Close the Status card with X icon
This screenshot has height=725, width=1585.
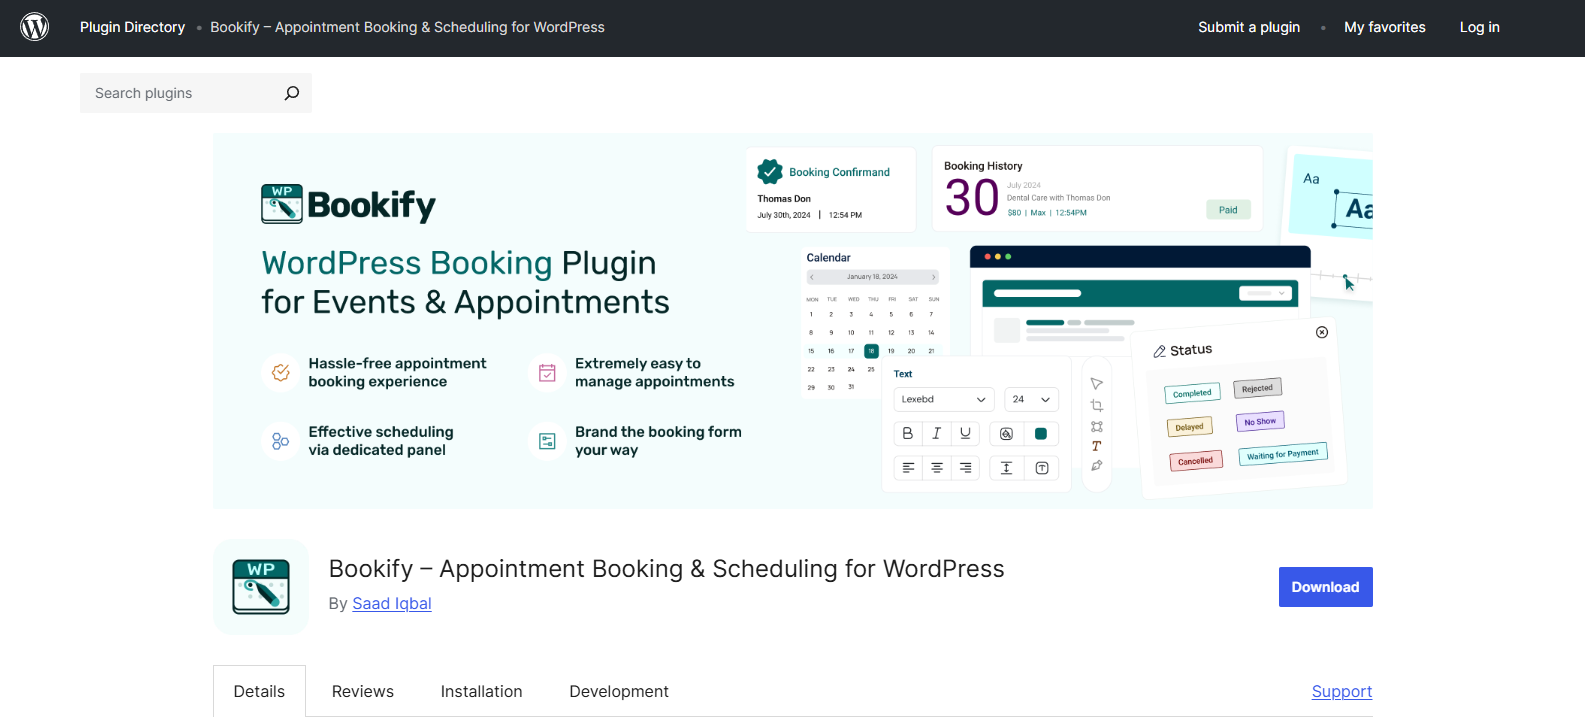(1322, 332)
